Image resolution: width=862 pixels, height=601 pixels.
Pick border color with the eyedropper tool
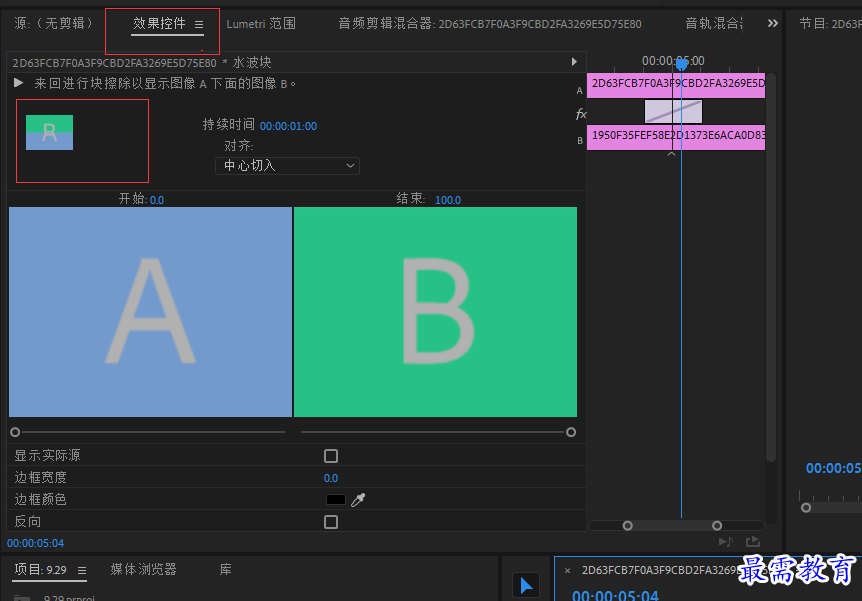358,499
